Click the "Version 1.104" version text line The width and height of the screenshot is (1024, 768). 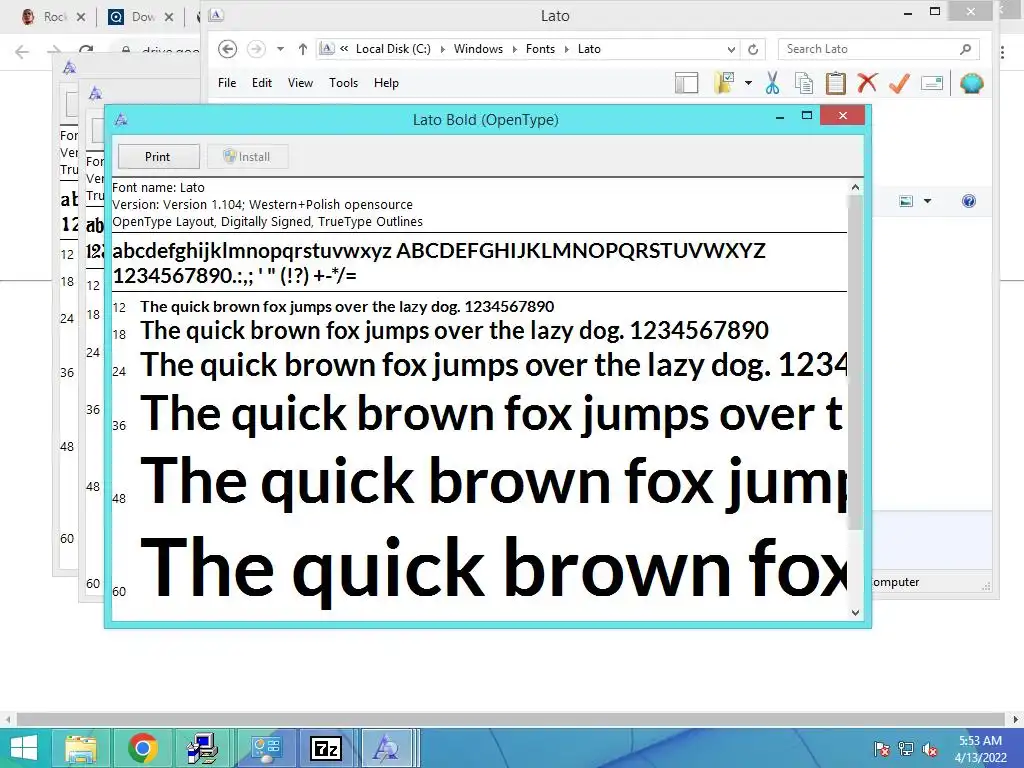coord(263,204)
